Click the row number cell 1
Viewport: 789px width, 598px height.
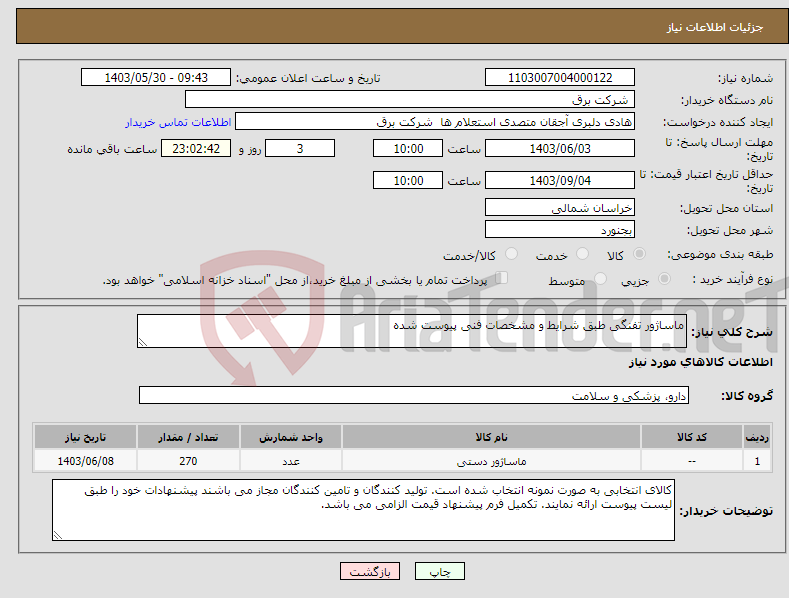coord(757,461)
